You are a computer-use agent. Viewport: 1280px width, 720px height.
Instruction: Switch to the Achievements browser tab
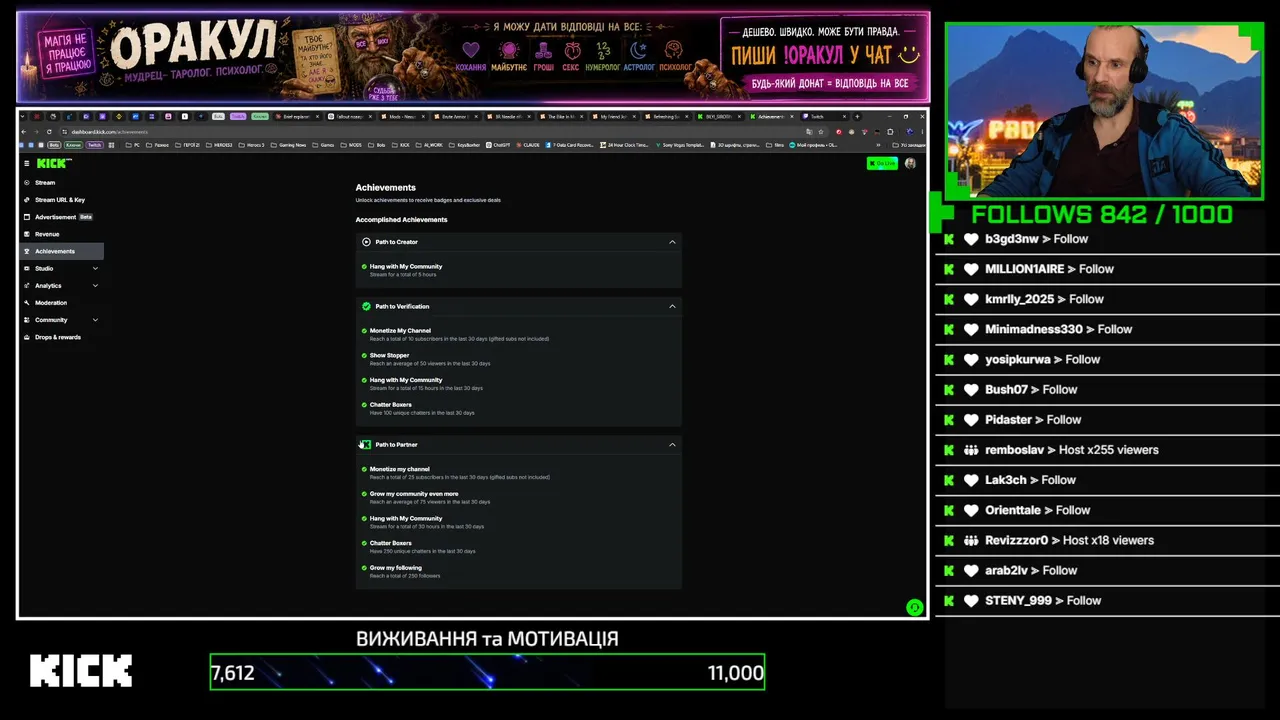[x=774, y=116]
